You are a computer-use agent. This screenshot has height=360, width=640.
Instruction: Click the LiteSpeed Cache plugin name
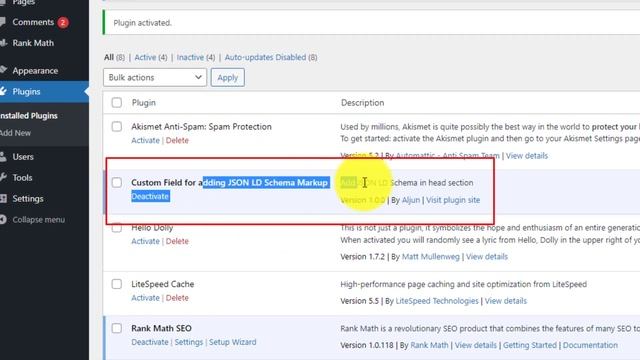pyautogui.click(x=162, y=284)
